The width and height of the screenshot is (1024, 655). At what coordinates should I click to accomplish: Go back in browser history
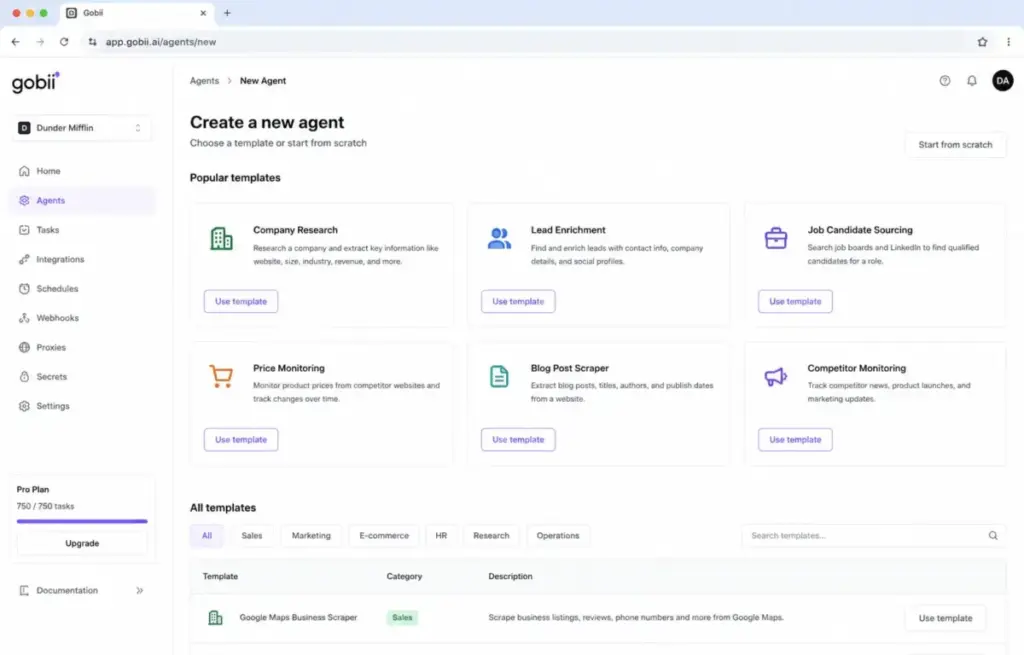coord(16,42)
